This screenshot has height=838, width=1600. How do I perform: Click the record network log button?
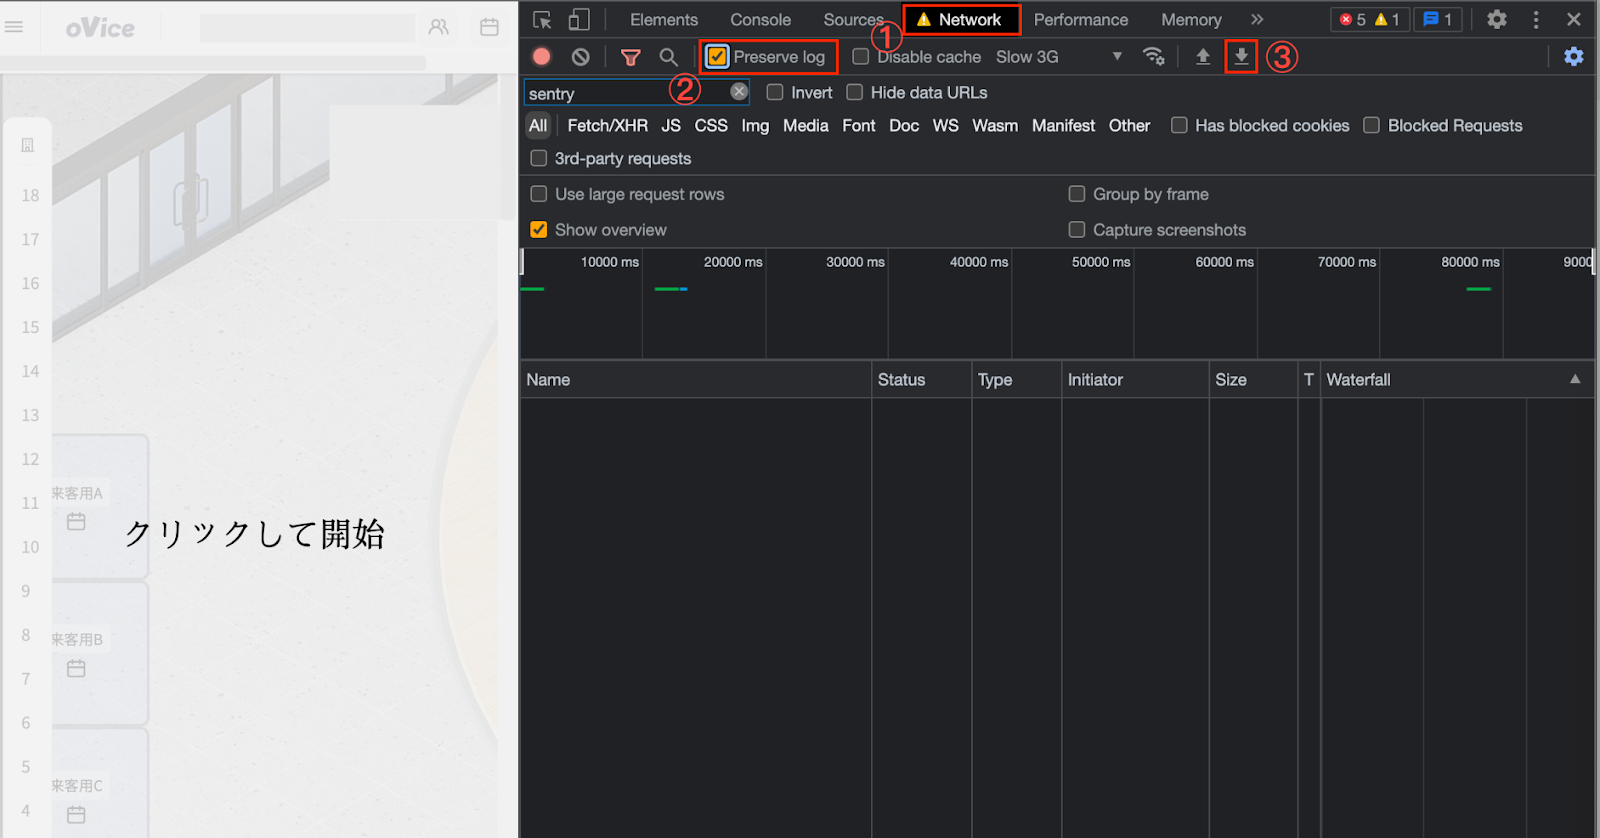(542, 57)
